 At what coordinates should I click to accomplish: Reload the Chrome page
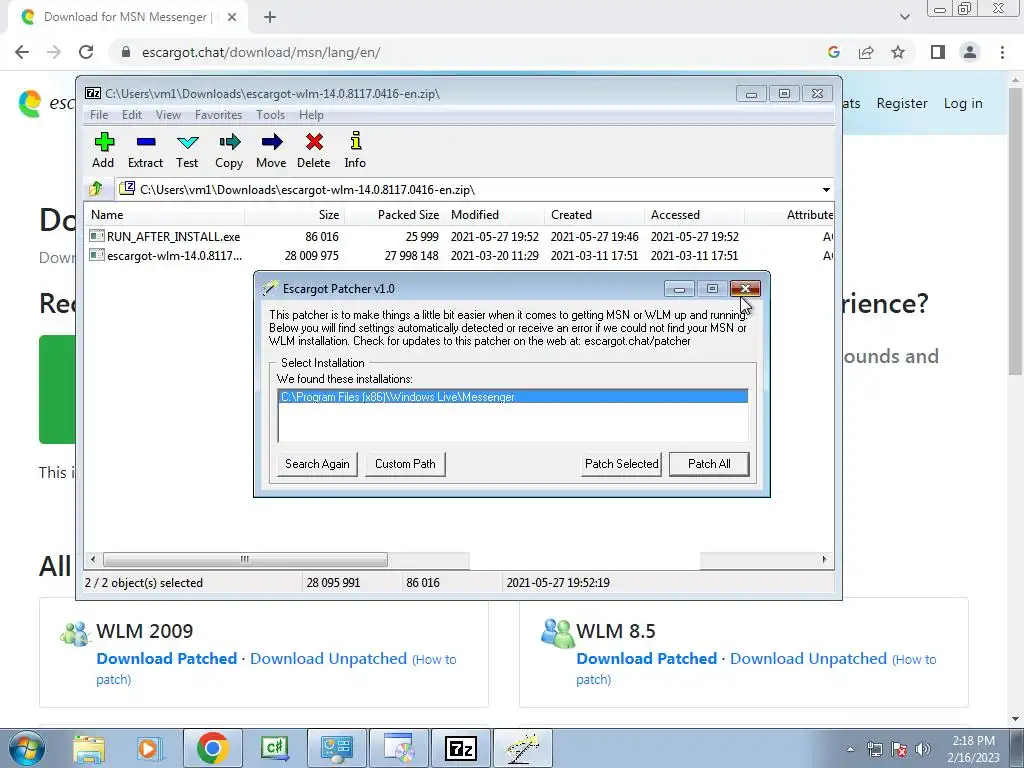(86, 52)
